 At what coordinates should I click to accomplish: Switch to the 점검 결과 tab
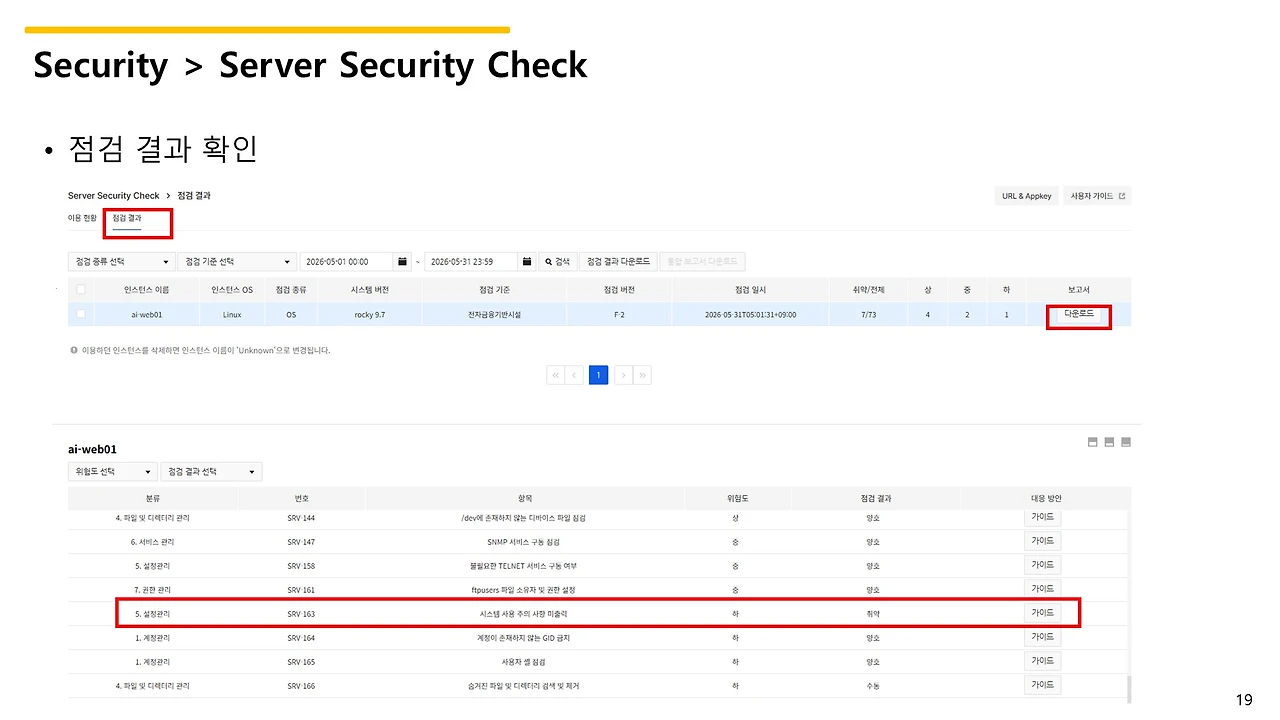click(x=127, y=218)
